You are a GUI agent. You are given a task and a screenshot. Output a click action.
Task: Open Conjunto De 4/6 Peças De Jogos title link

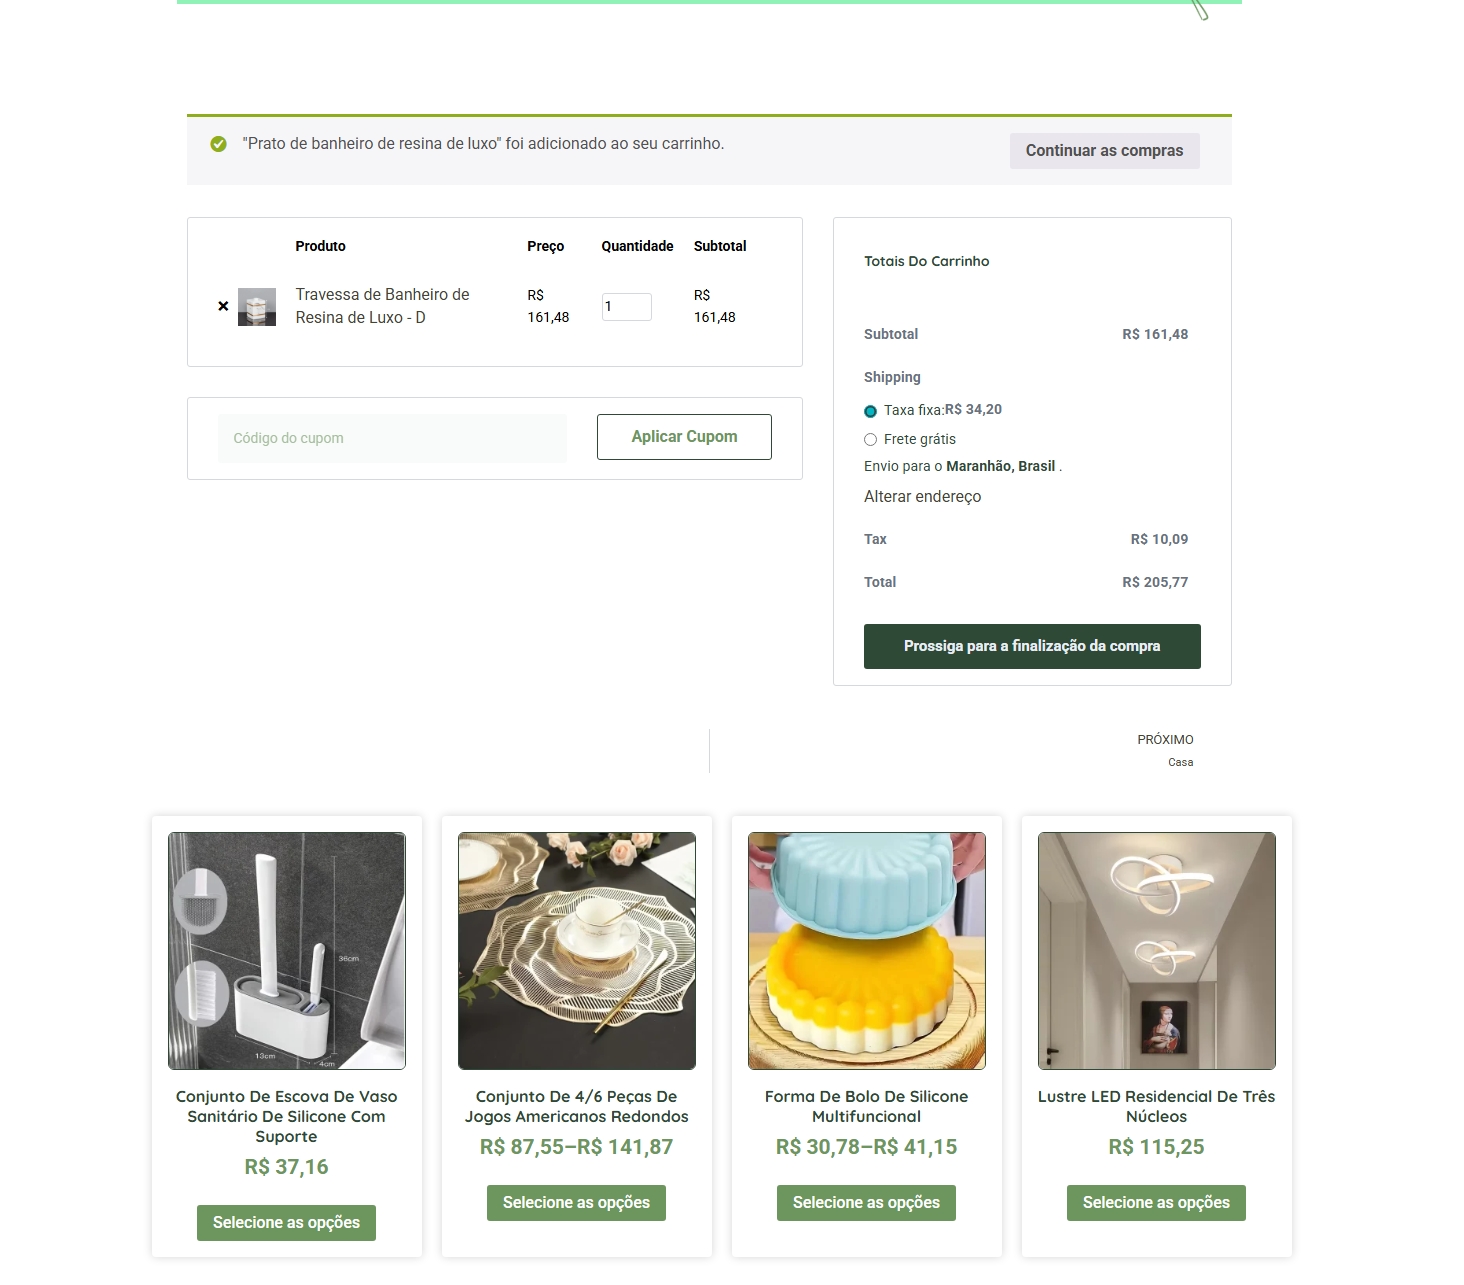coord(577,1107)
